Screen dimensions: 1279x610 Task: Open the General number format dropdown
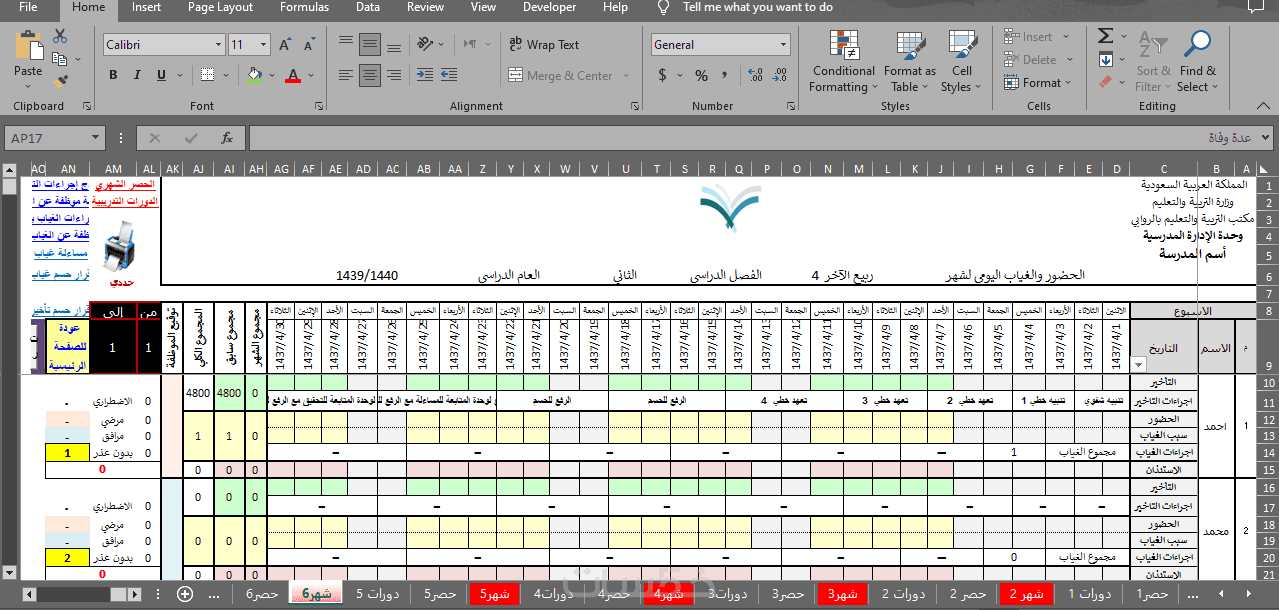pyautogui.click(x=782, y=45)
